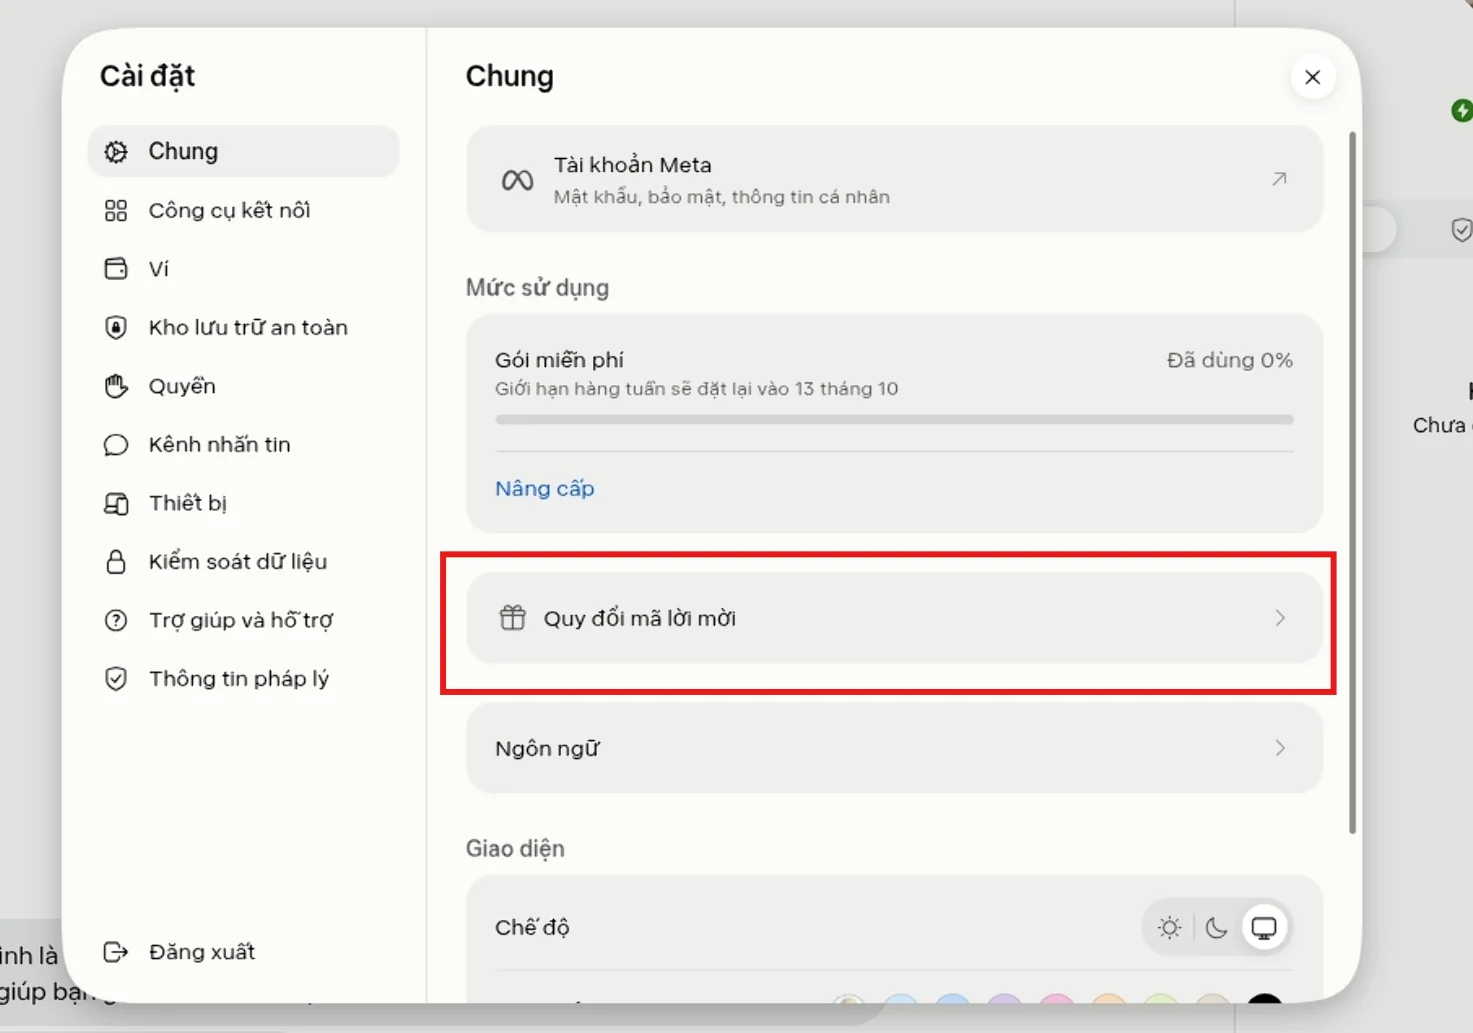
Task: Click Đăng xuất to log out
Action: pyautogui.click(x=201, y=951)
